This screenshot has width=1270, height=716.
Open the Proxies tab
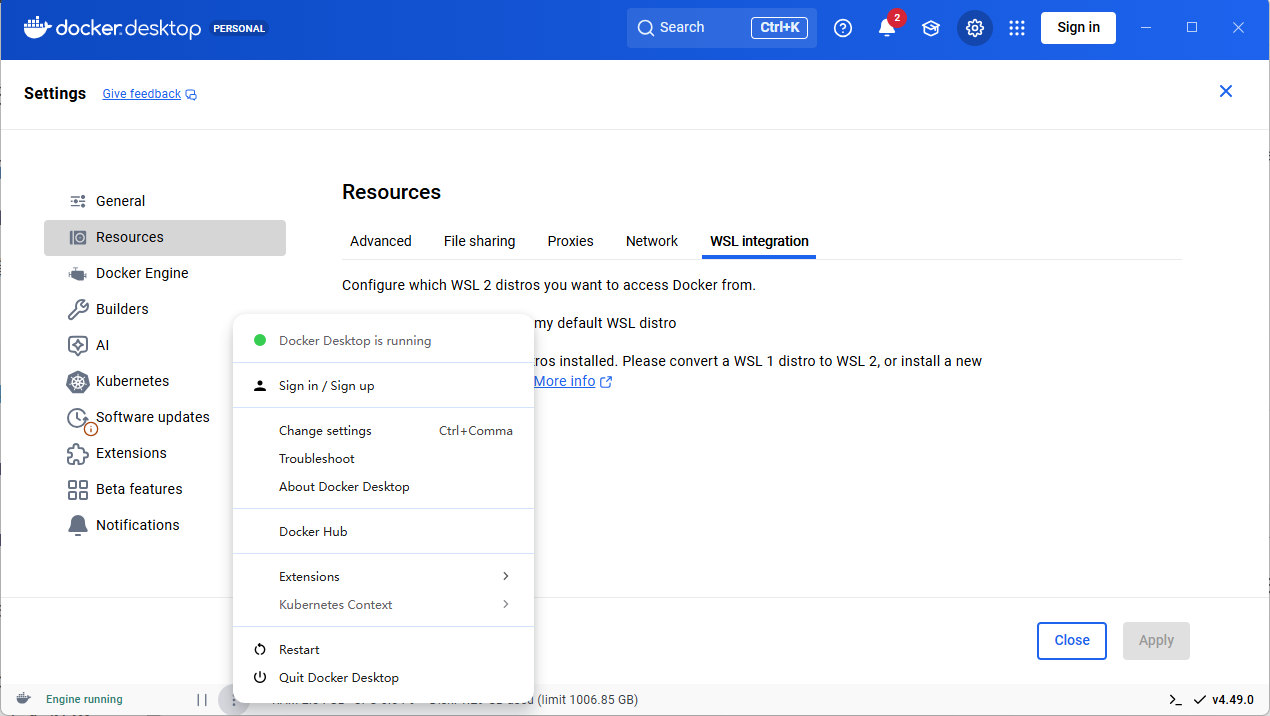pos(571,241)
